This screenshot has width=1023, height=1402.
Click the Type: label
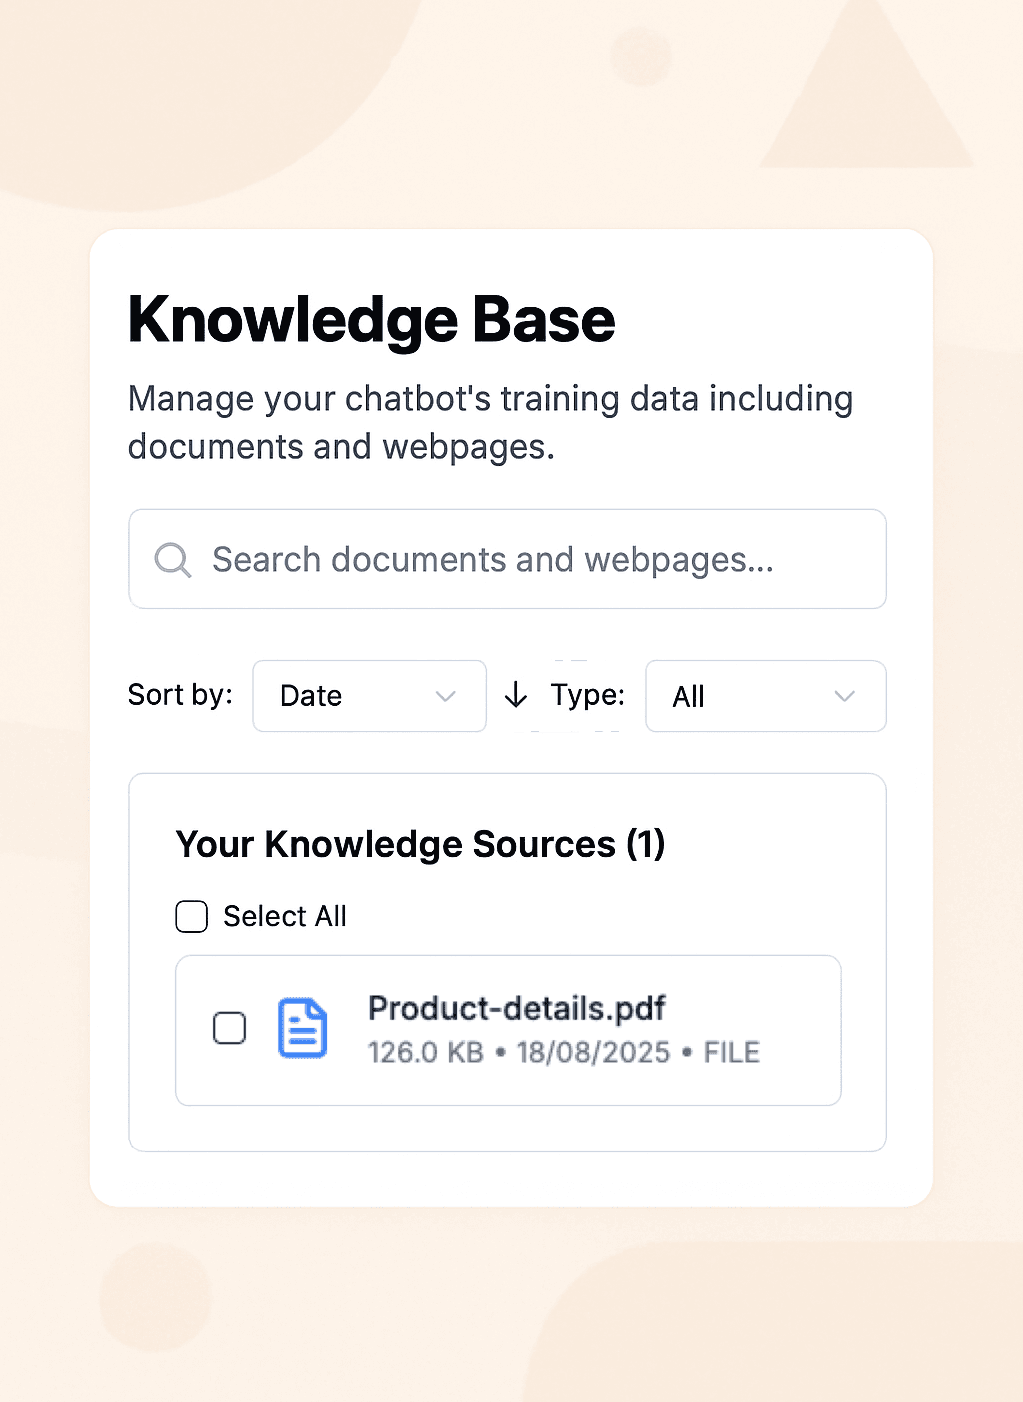click(587, 695)
